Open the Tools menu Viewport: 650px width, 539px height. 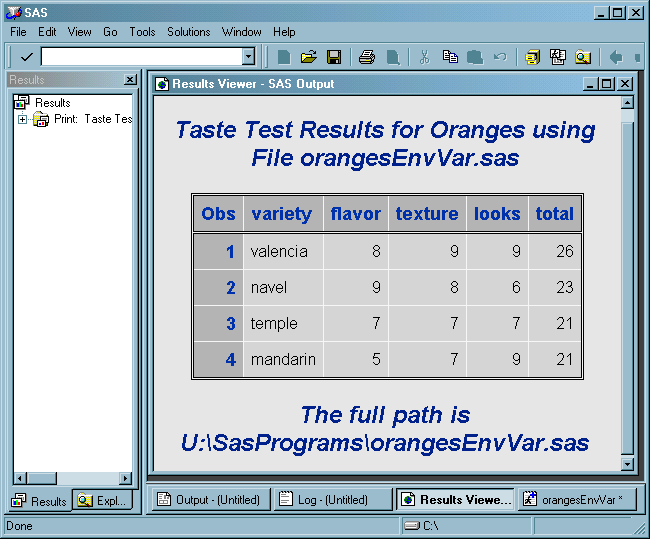tap(142, 32)
